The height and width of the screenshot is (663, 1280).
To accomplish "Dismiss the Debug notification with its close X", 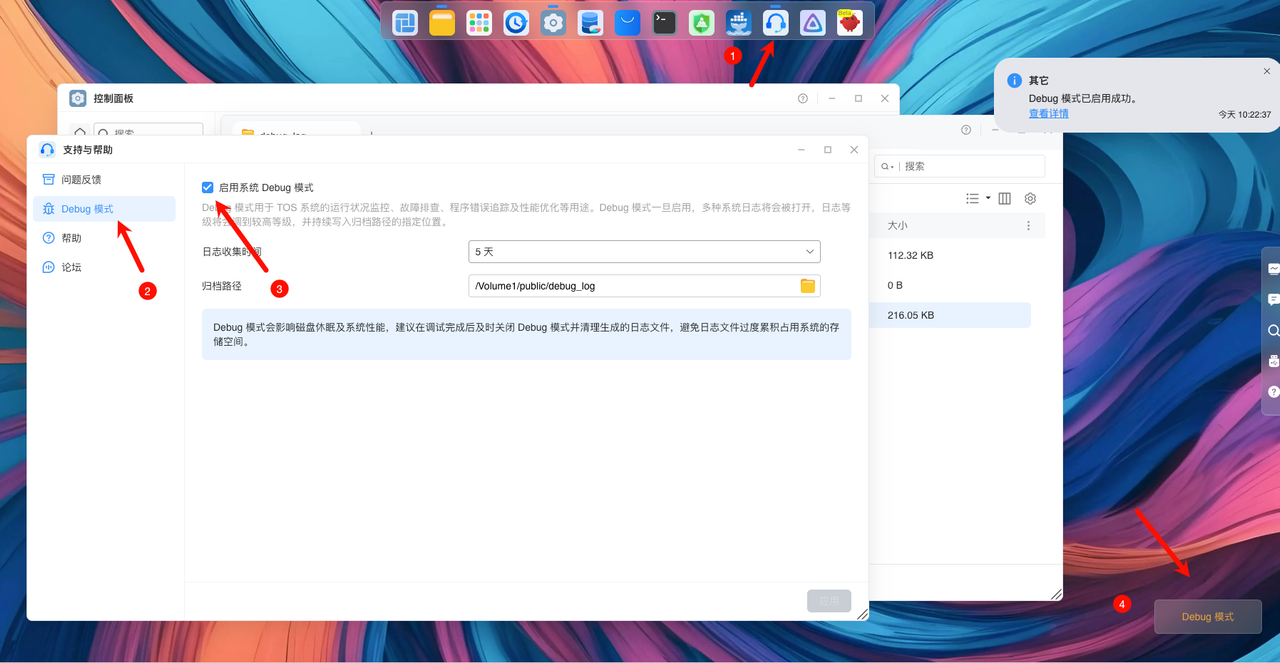I will 1267,71.
